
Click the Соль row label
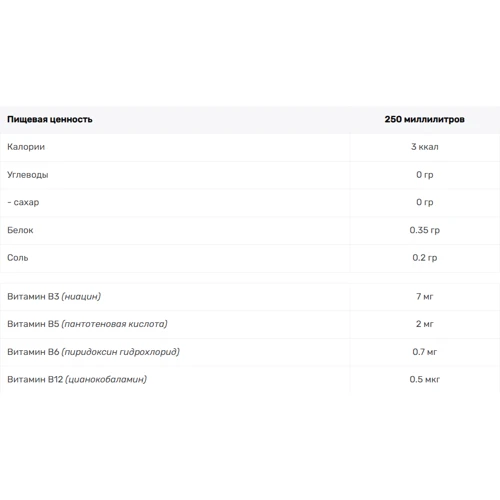tap(18, 258)
